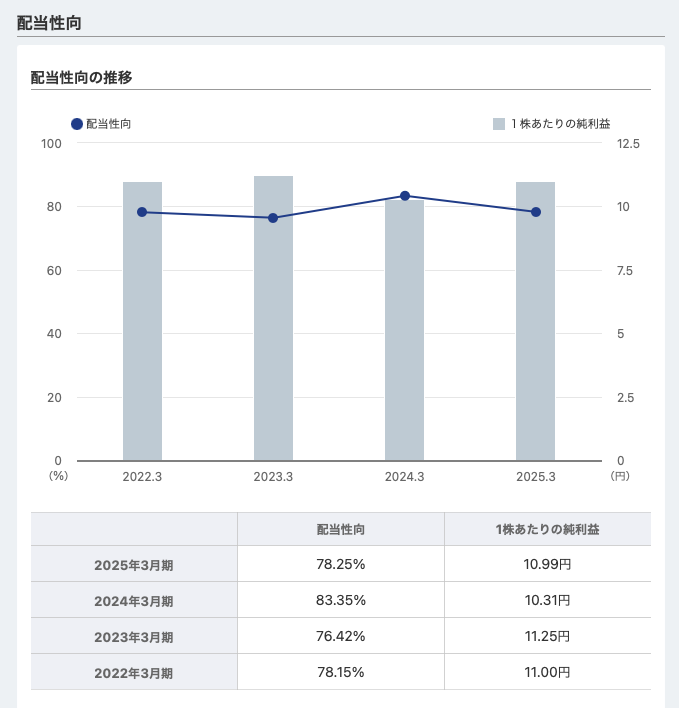Select the 2025.3 payout ratio data point
Screen dimensions: 679x708
click(x=536, y=212)
